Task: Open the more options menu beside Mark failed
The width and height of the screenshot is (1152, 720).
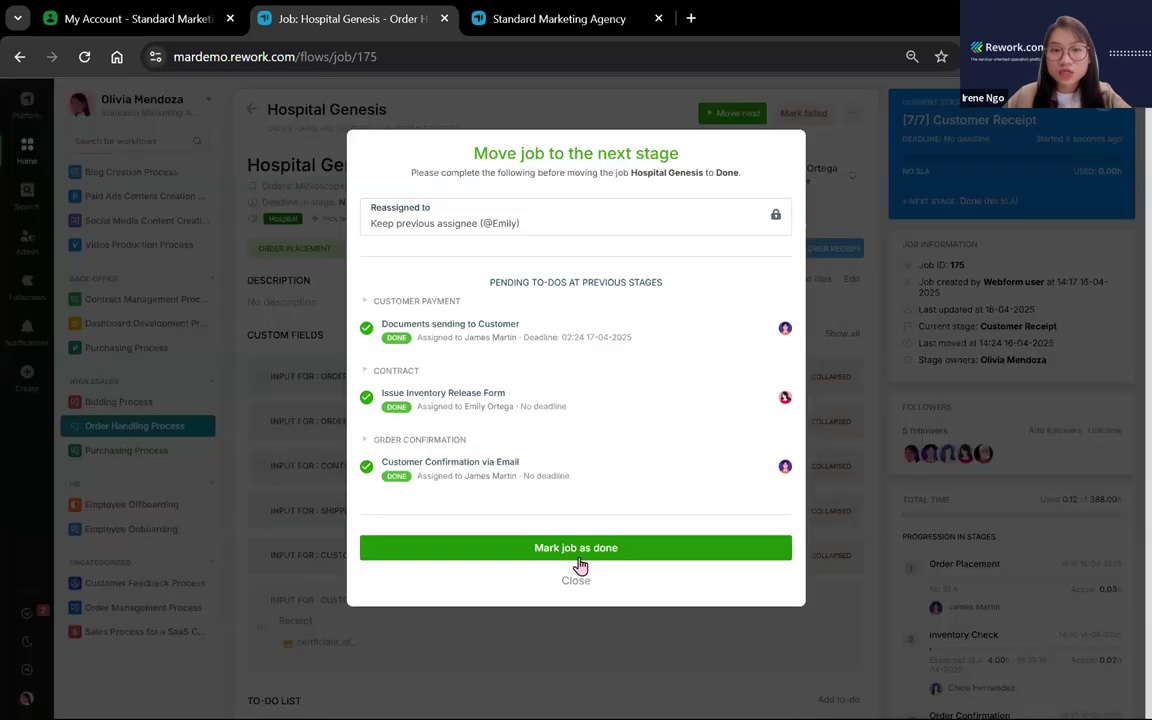Action: 852,113
